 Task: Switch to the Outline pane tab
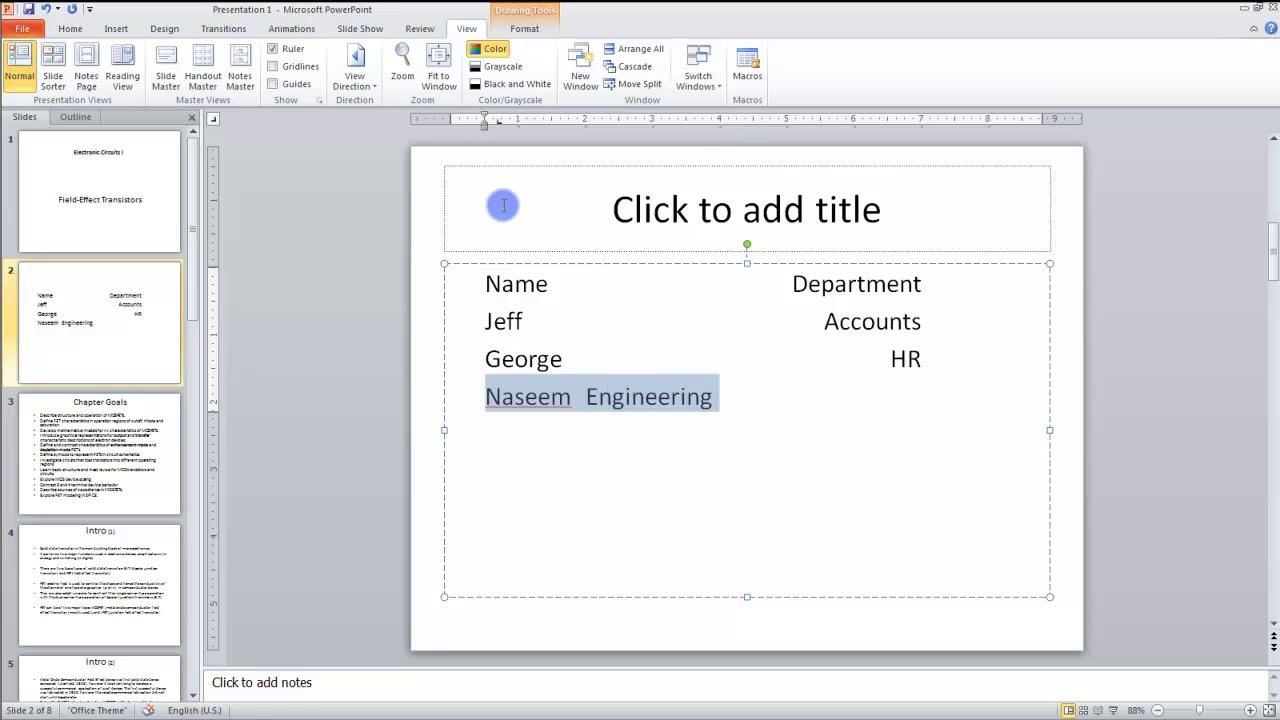tap(75, 117)
